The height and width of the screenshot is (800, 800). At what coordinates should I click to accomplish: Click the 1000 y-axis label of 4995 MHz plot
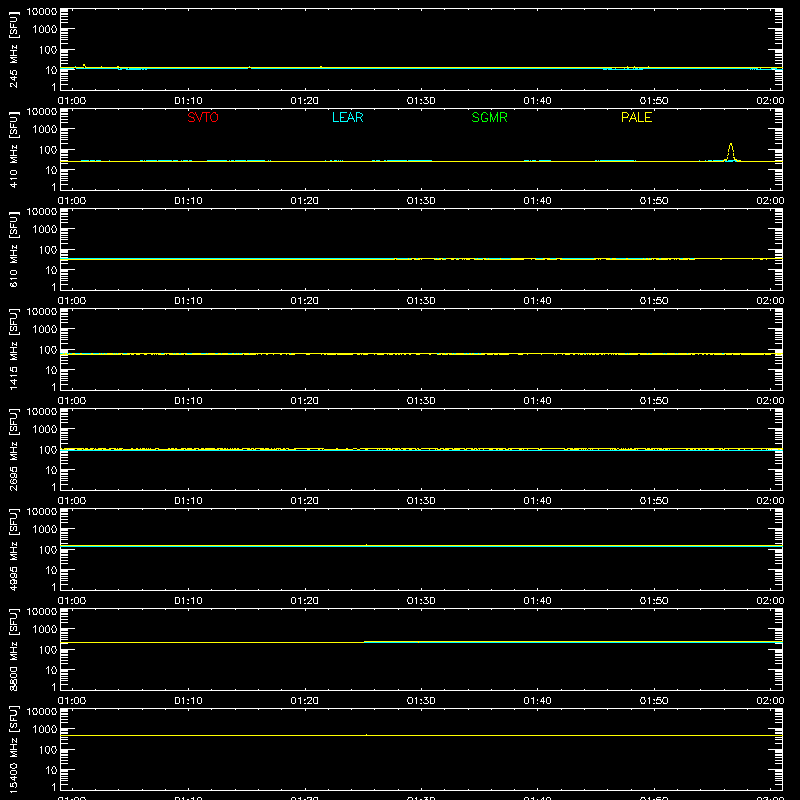[x=45, y=530]
